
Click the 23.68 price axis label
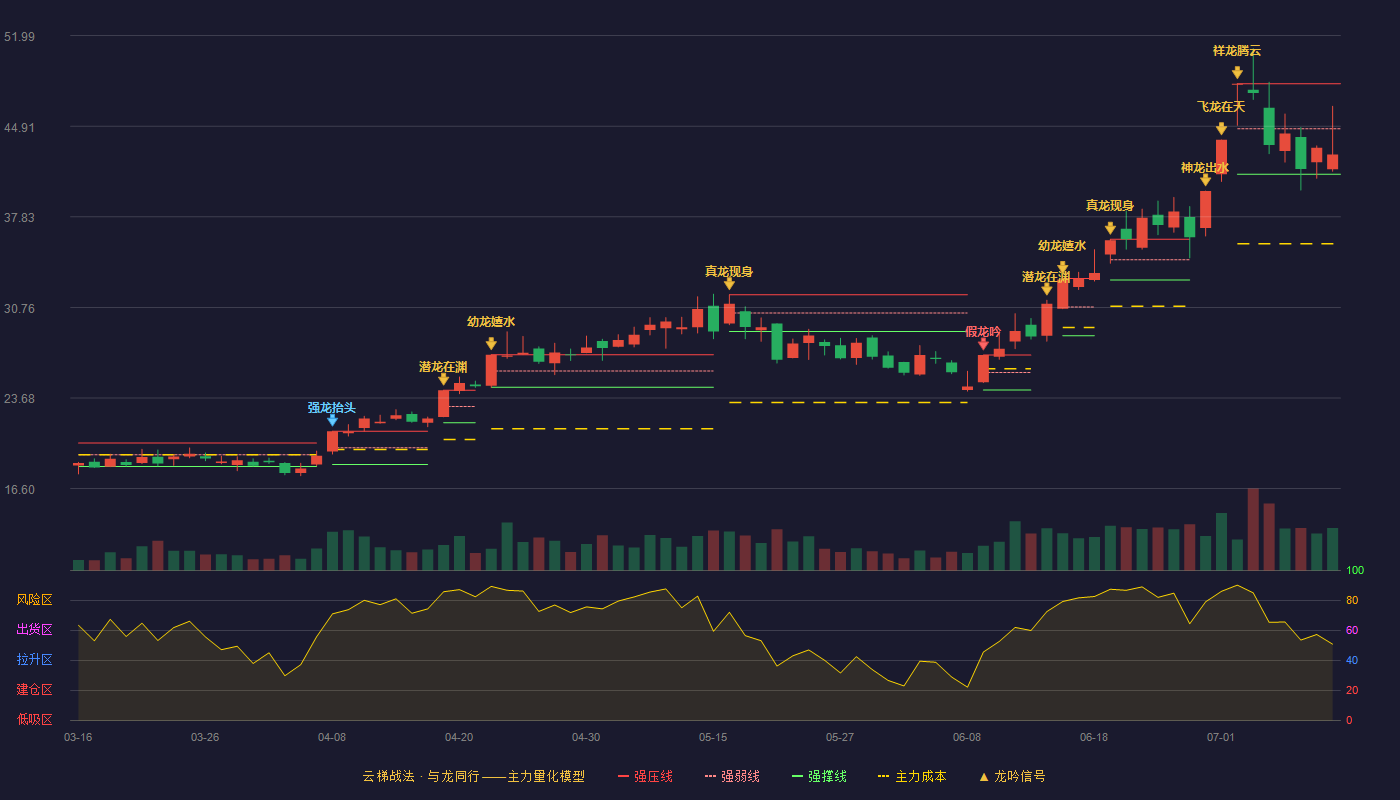pyautogui.click(x=19, y=399)
